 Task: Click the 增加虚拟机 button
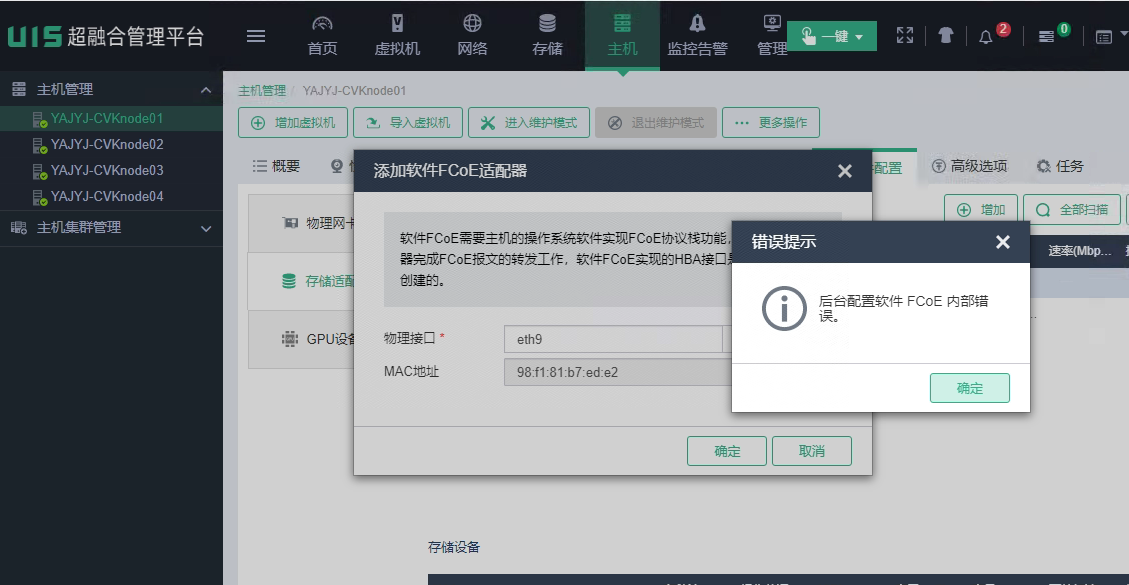(293, 122)
